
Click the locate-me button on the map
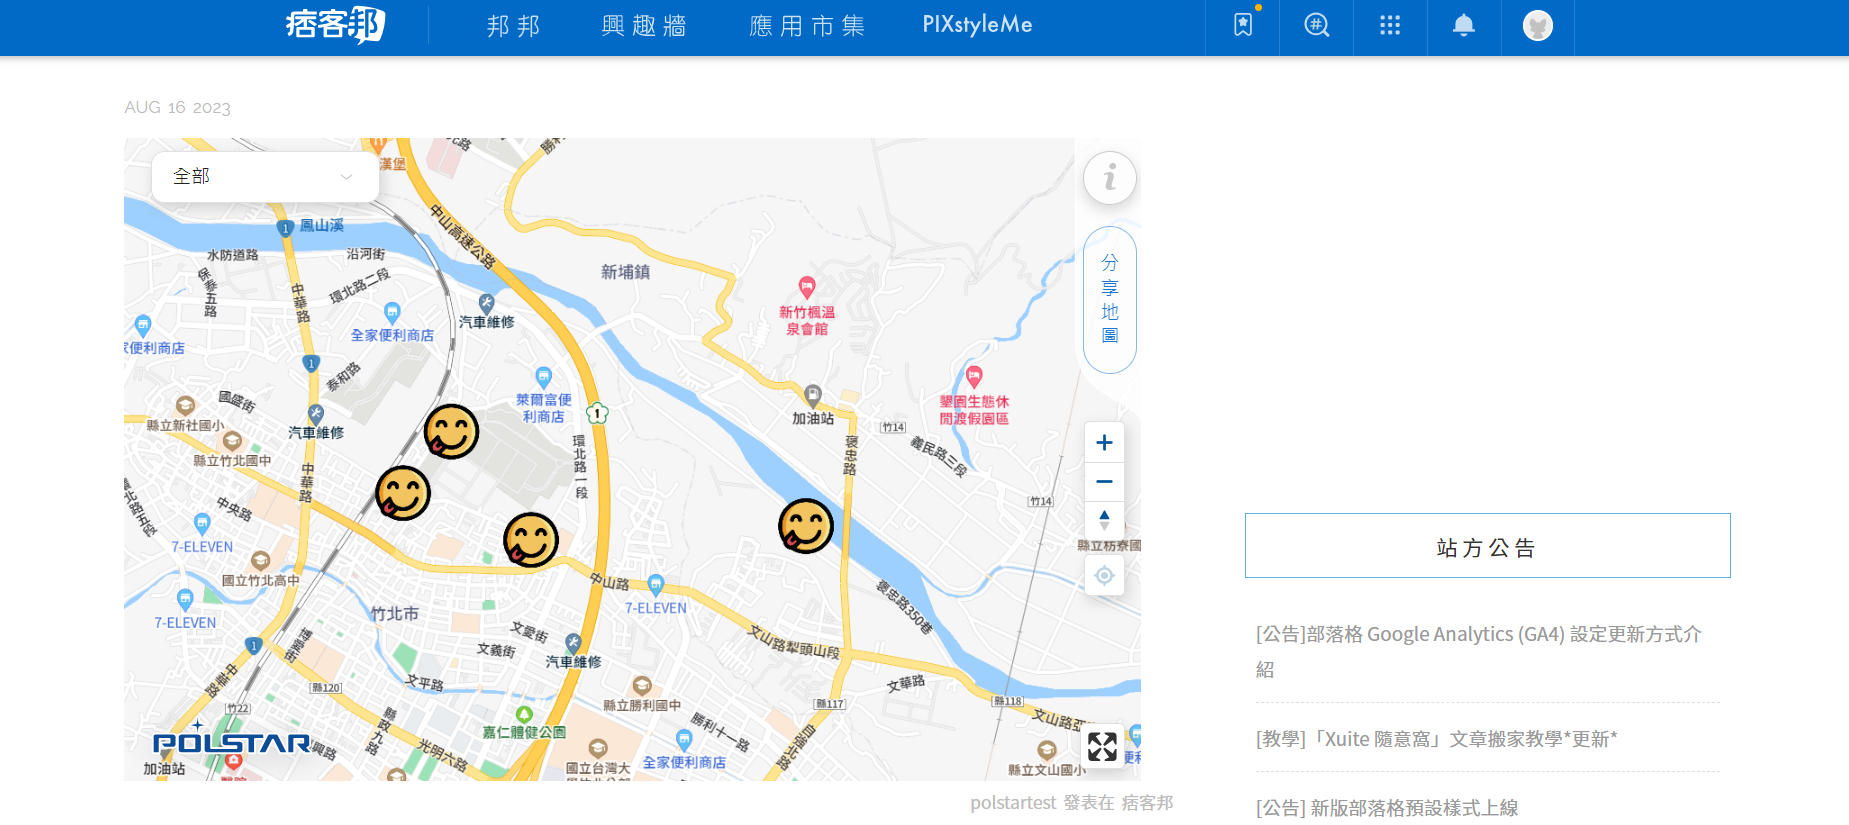tap(1105, 575)
